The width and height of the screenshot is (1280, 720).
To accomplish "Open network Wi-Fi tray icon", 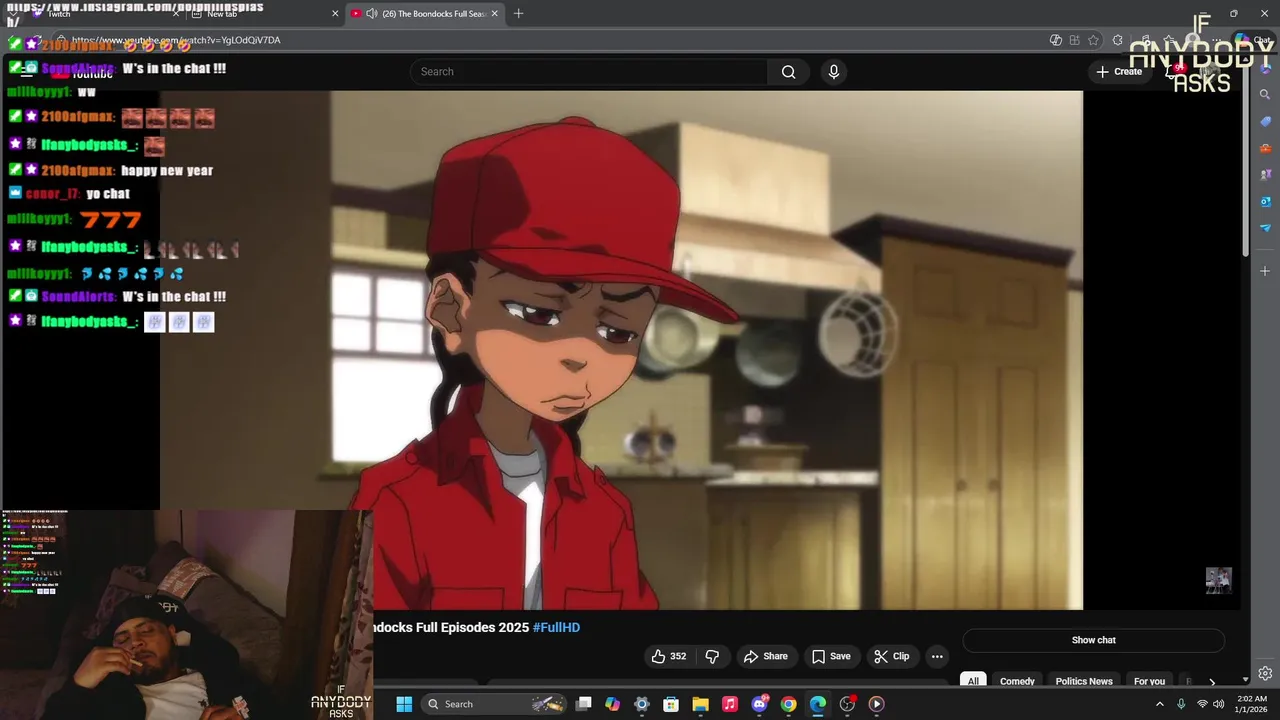I will tap(1203, 704).
